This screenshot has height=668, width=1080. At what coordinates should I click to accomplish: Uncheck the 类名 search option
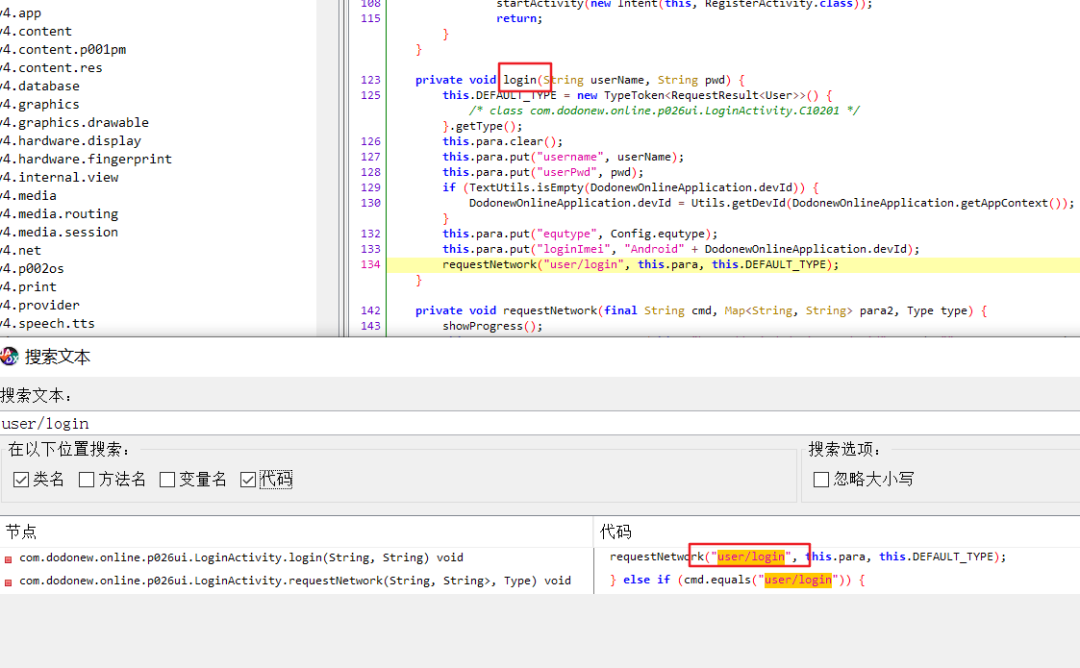coord(21,479)
